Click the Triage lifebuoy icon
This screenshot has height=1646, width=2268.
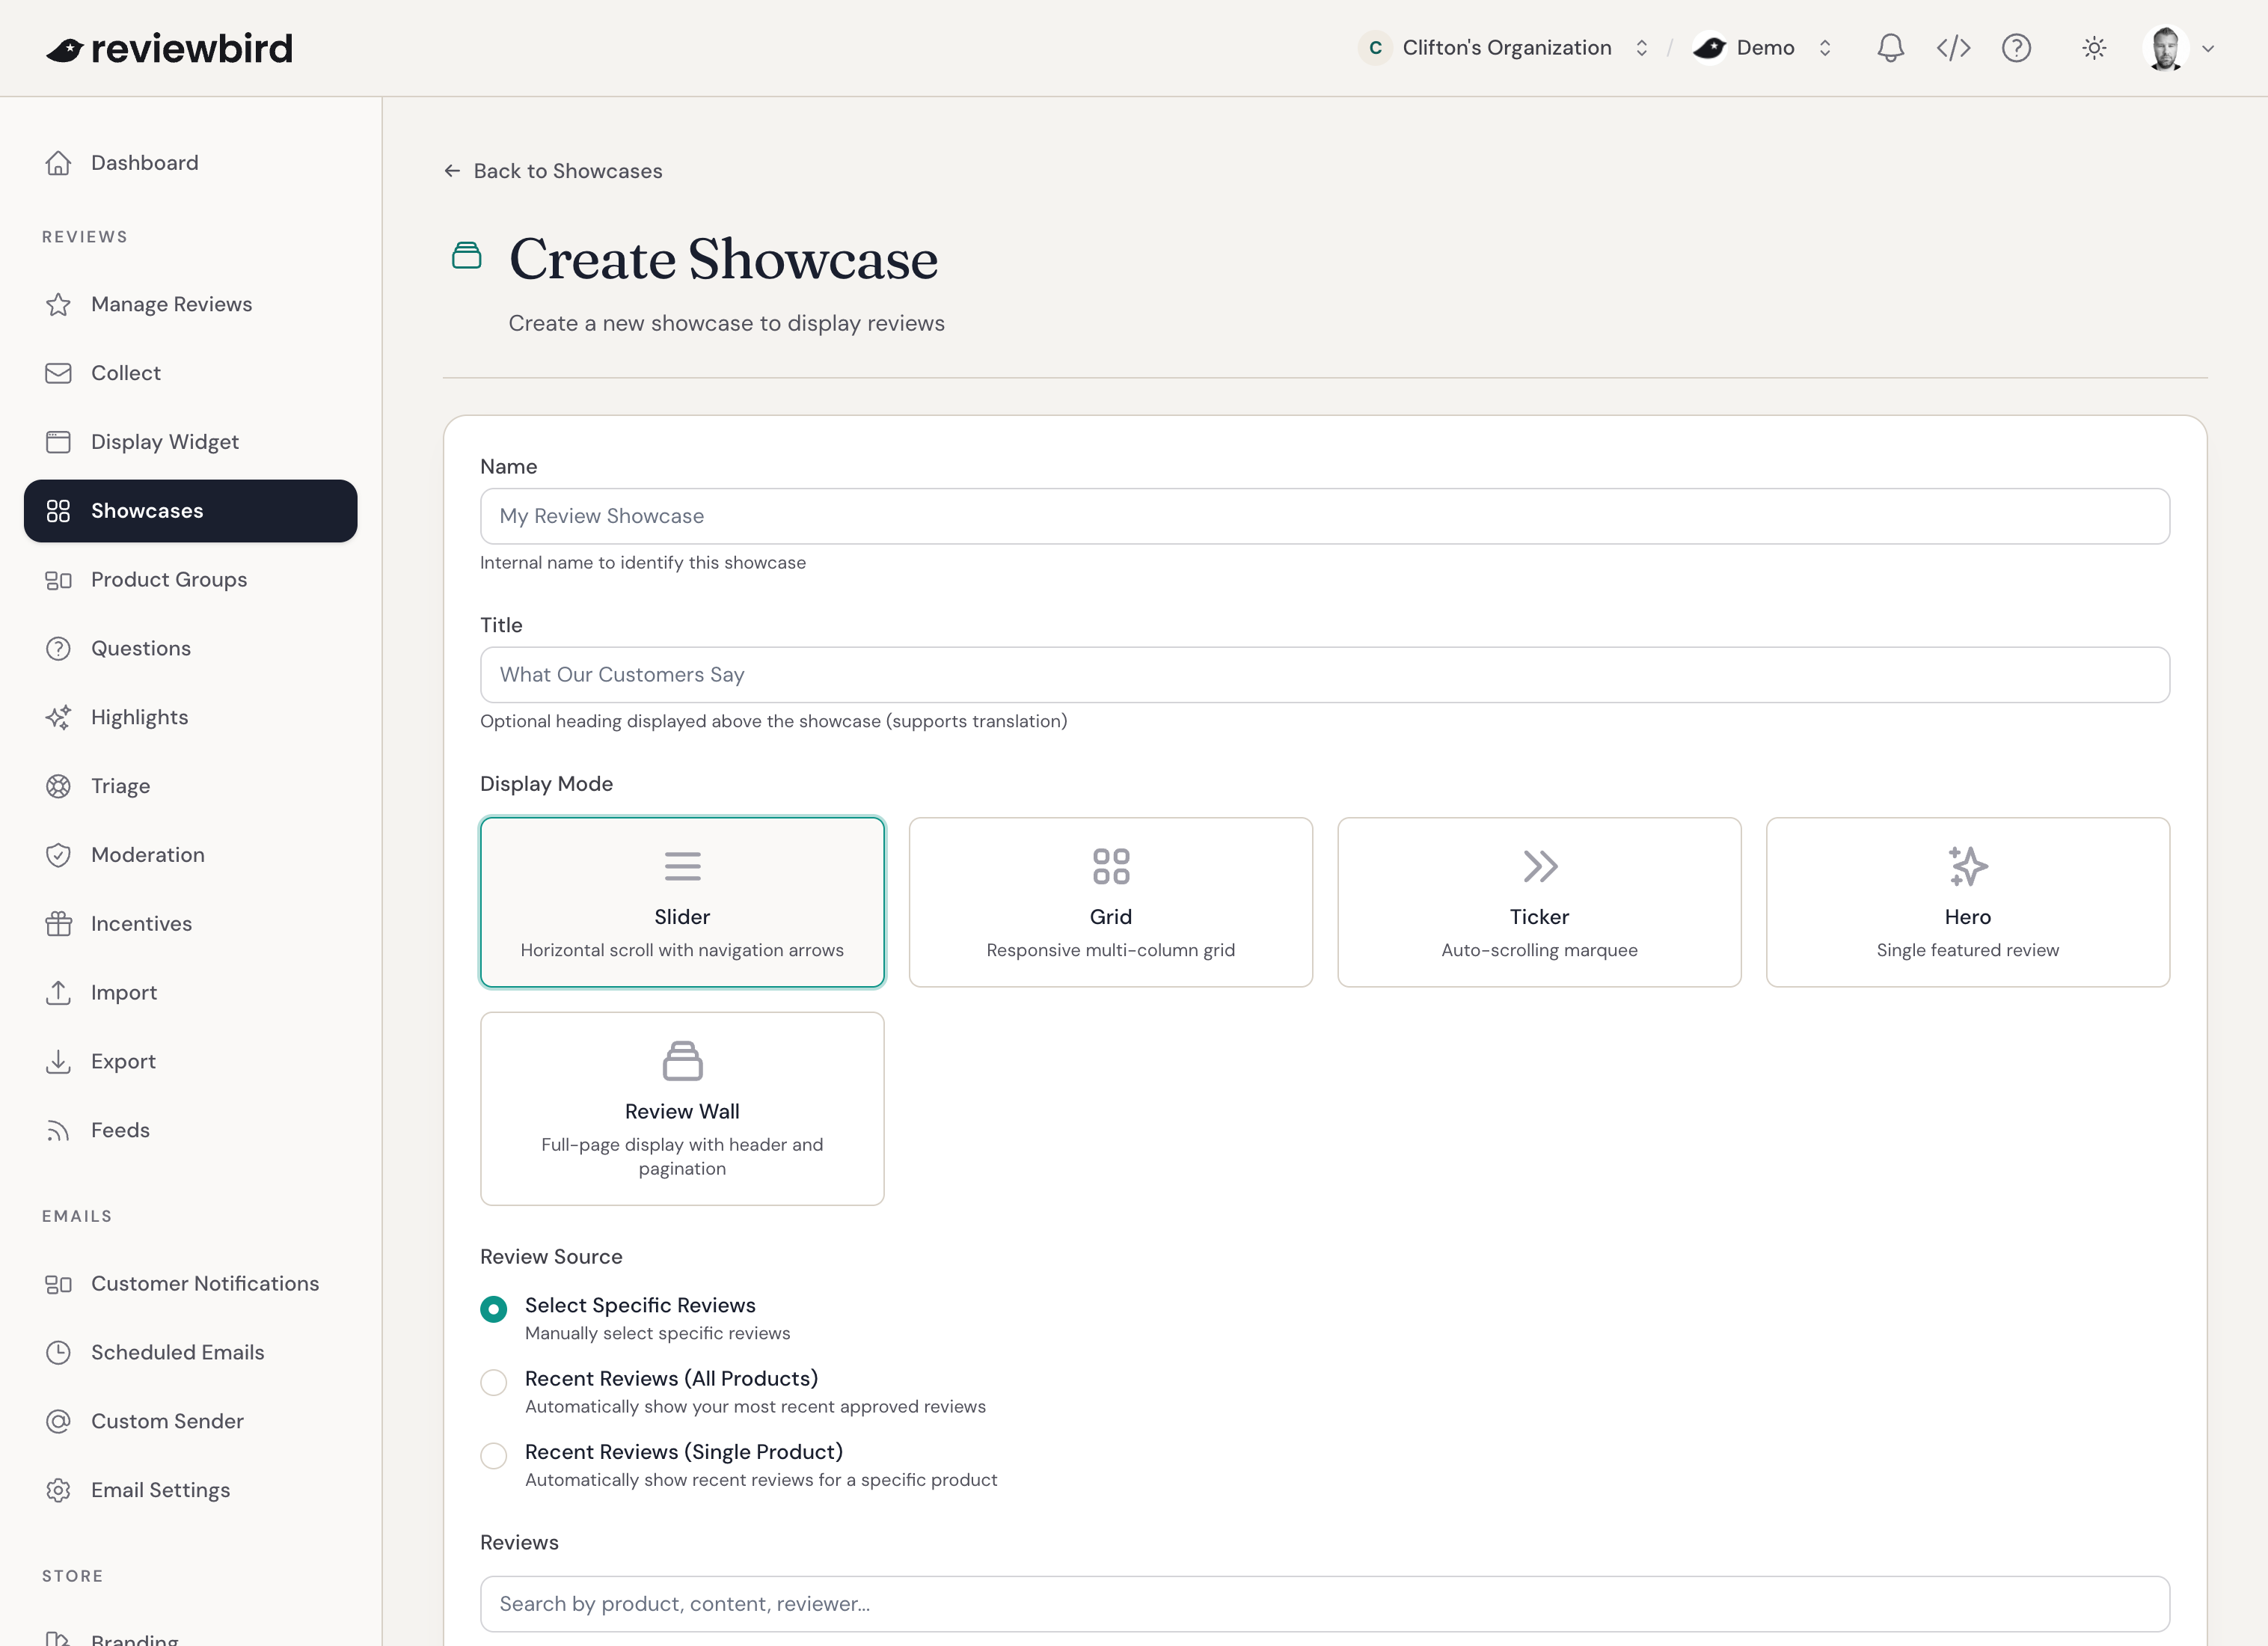tap(58, 786)
